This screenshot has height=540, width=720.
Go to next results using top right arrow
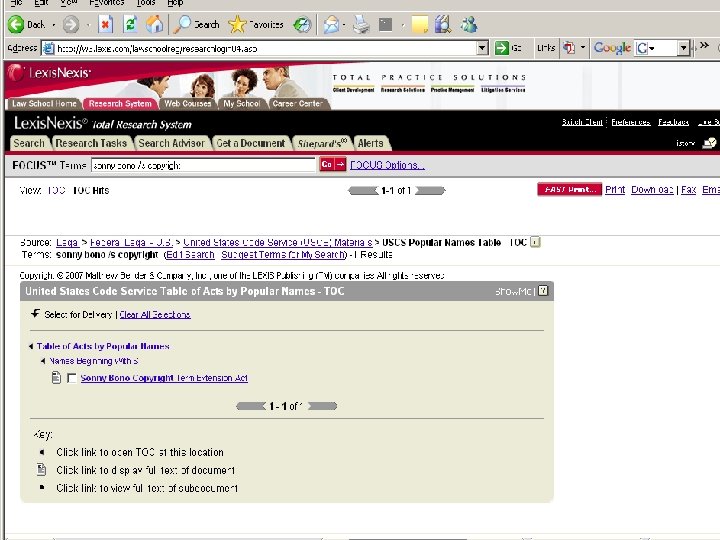430,190
